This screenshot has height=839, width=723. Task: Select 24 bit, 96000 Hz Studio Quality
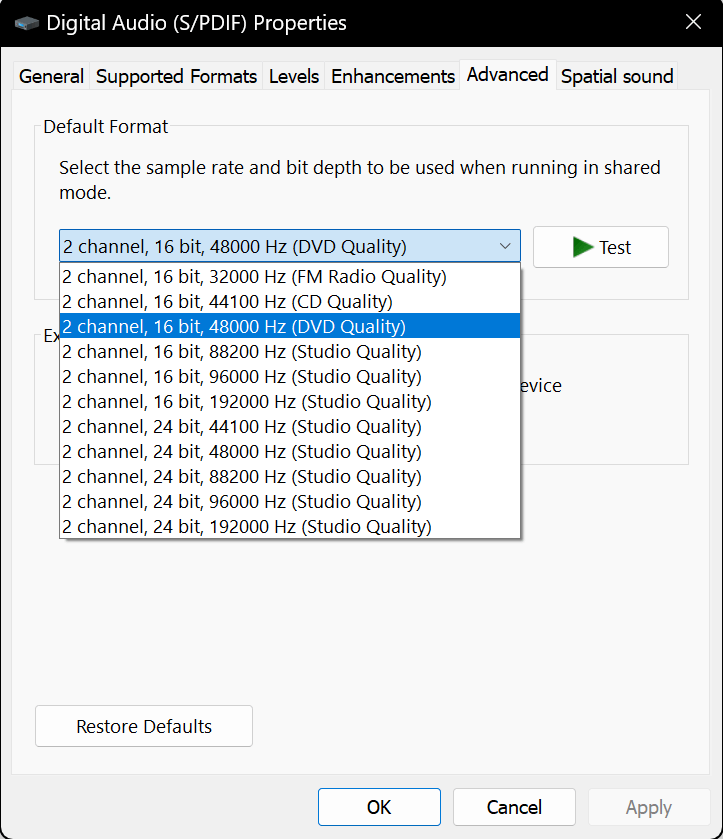[x=290, y=502]
